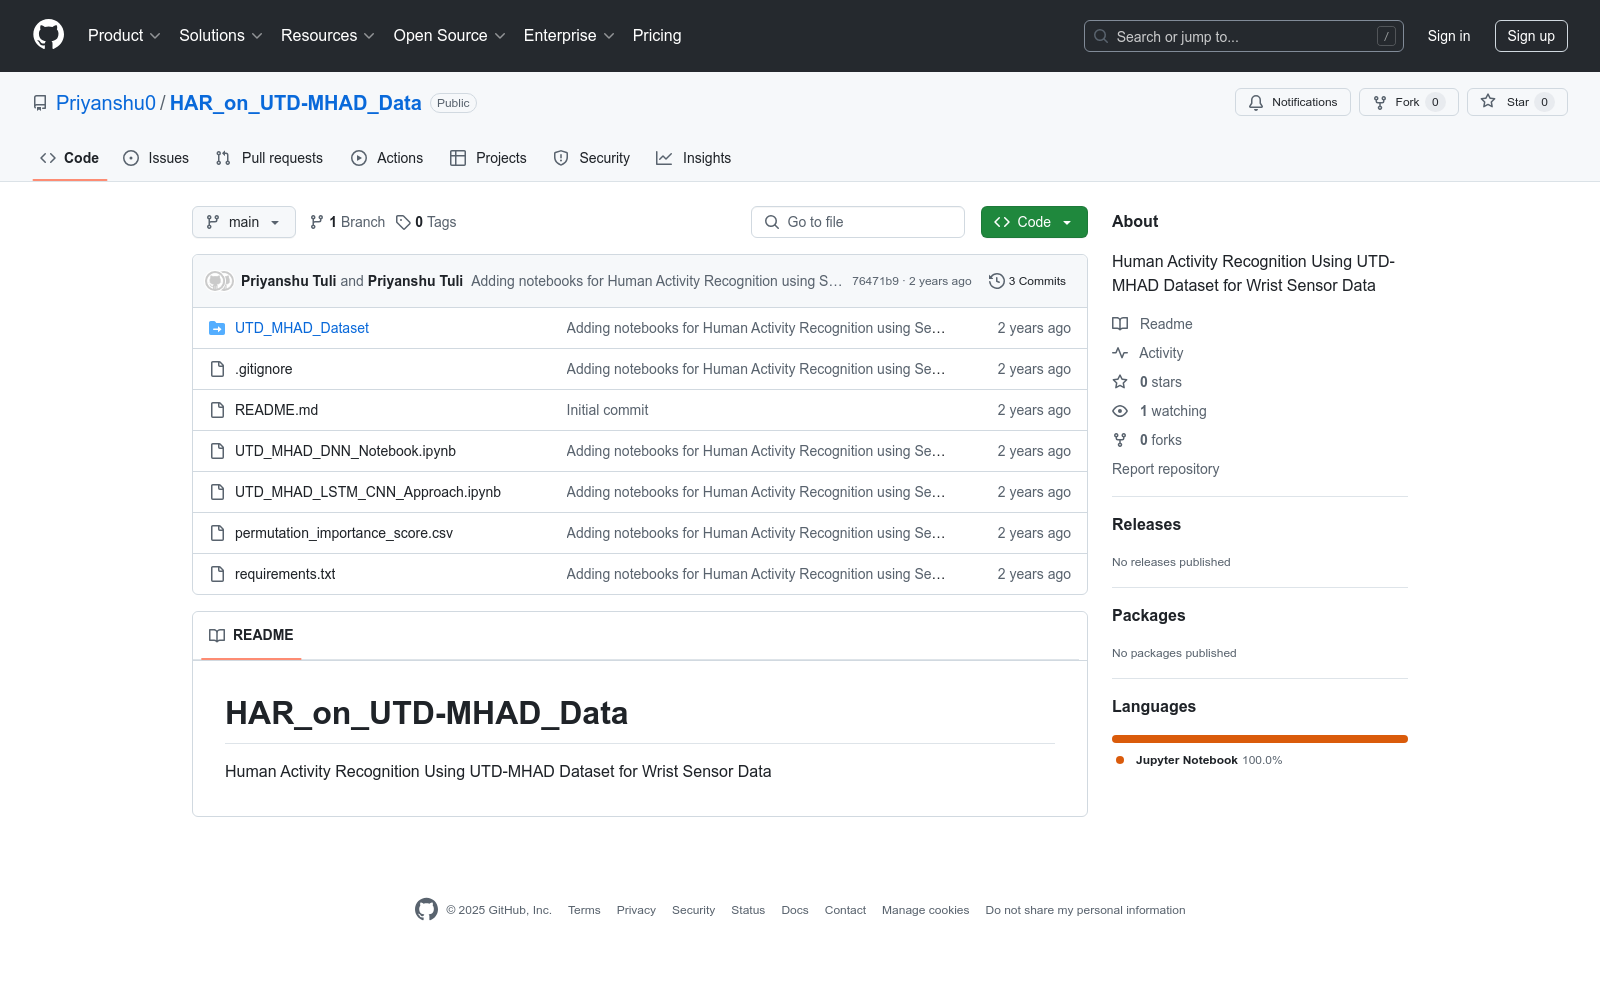This screenshot has width=1600, height=1000.
Task: Click the fork icon beside 0 forks
Action: coord(1120,440)
